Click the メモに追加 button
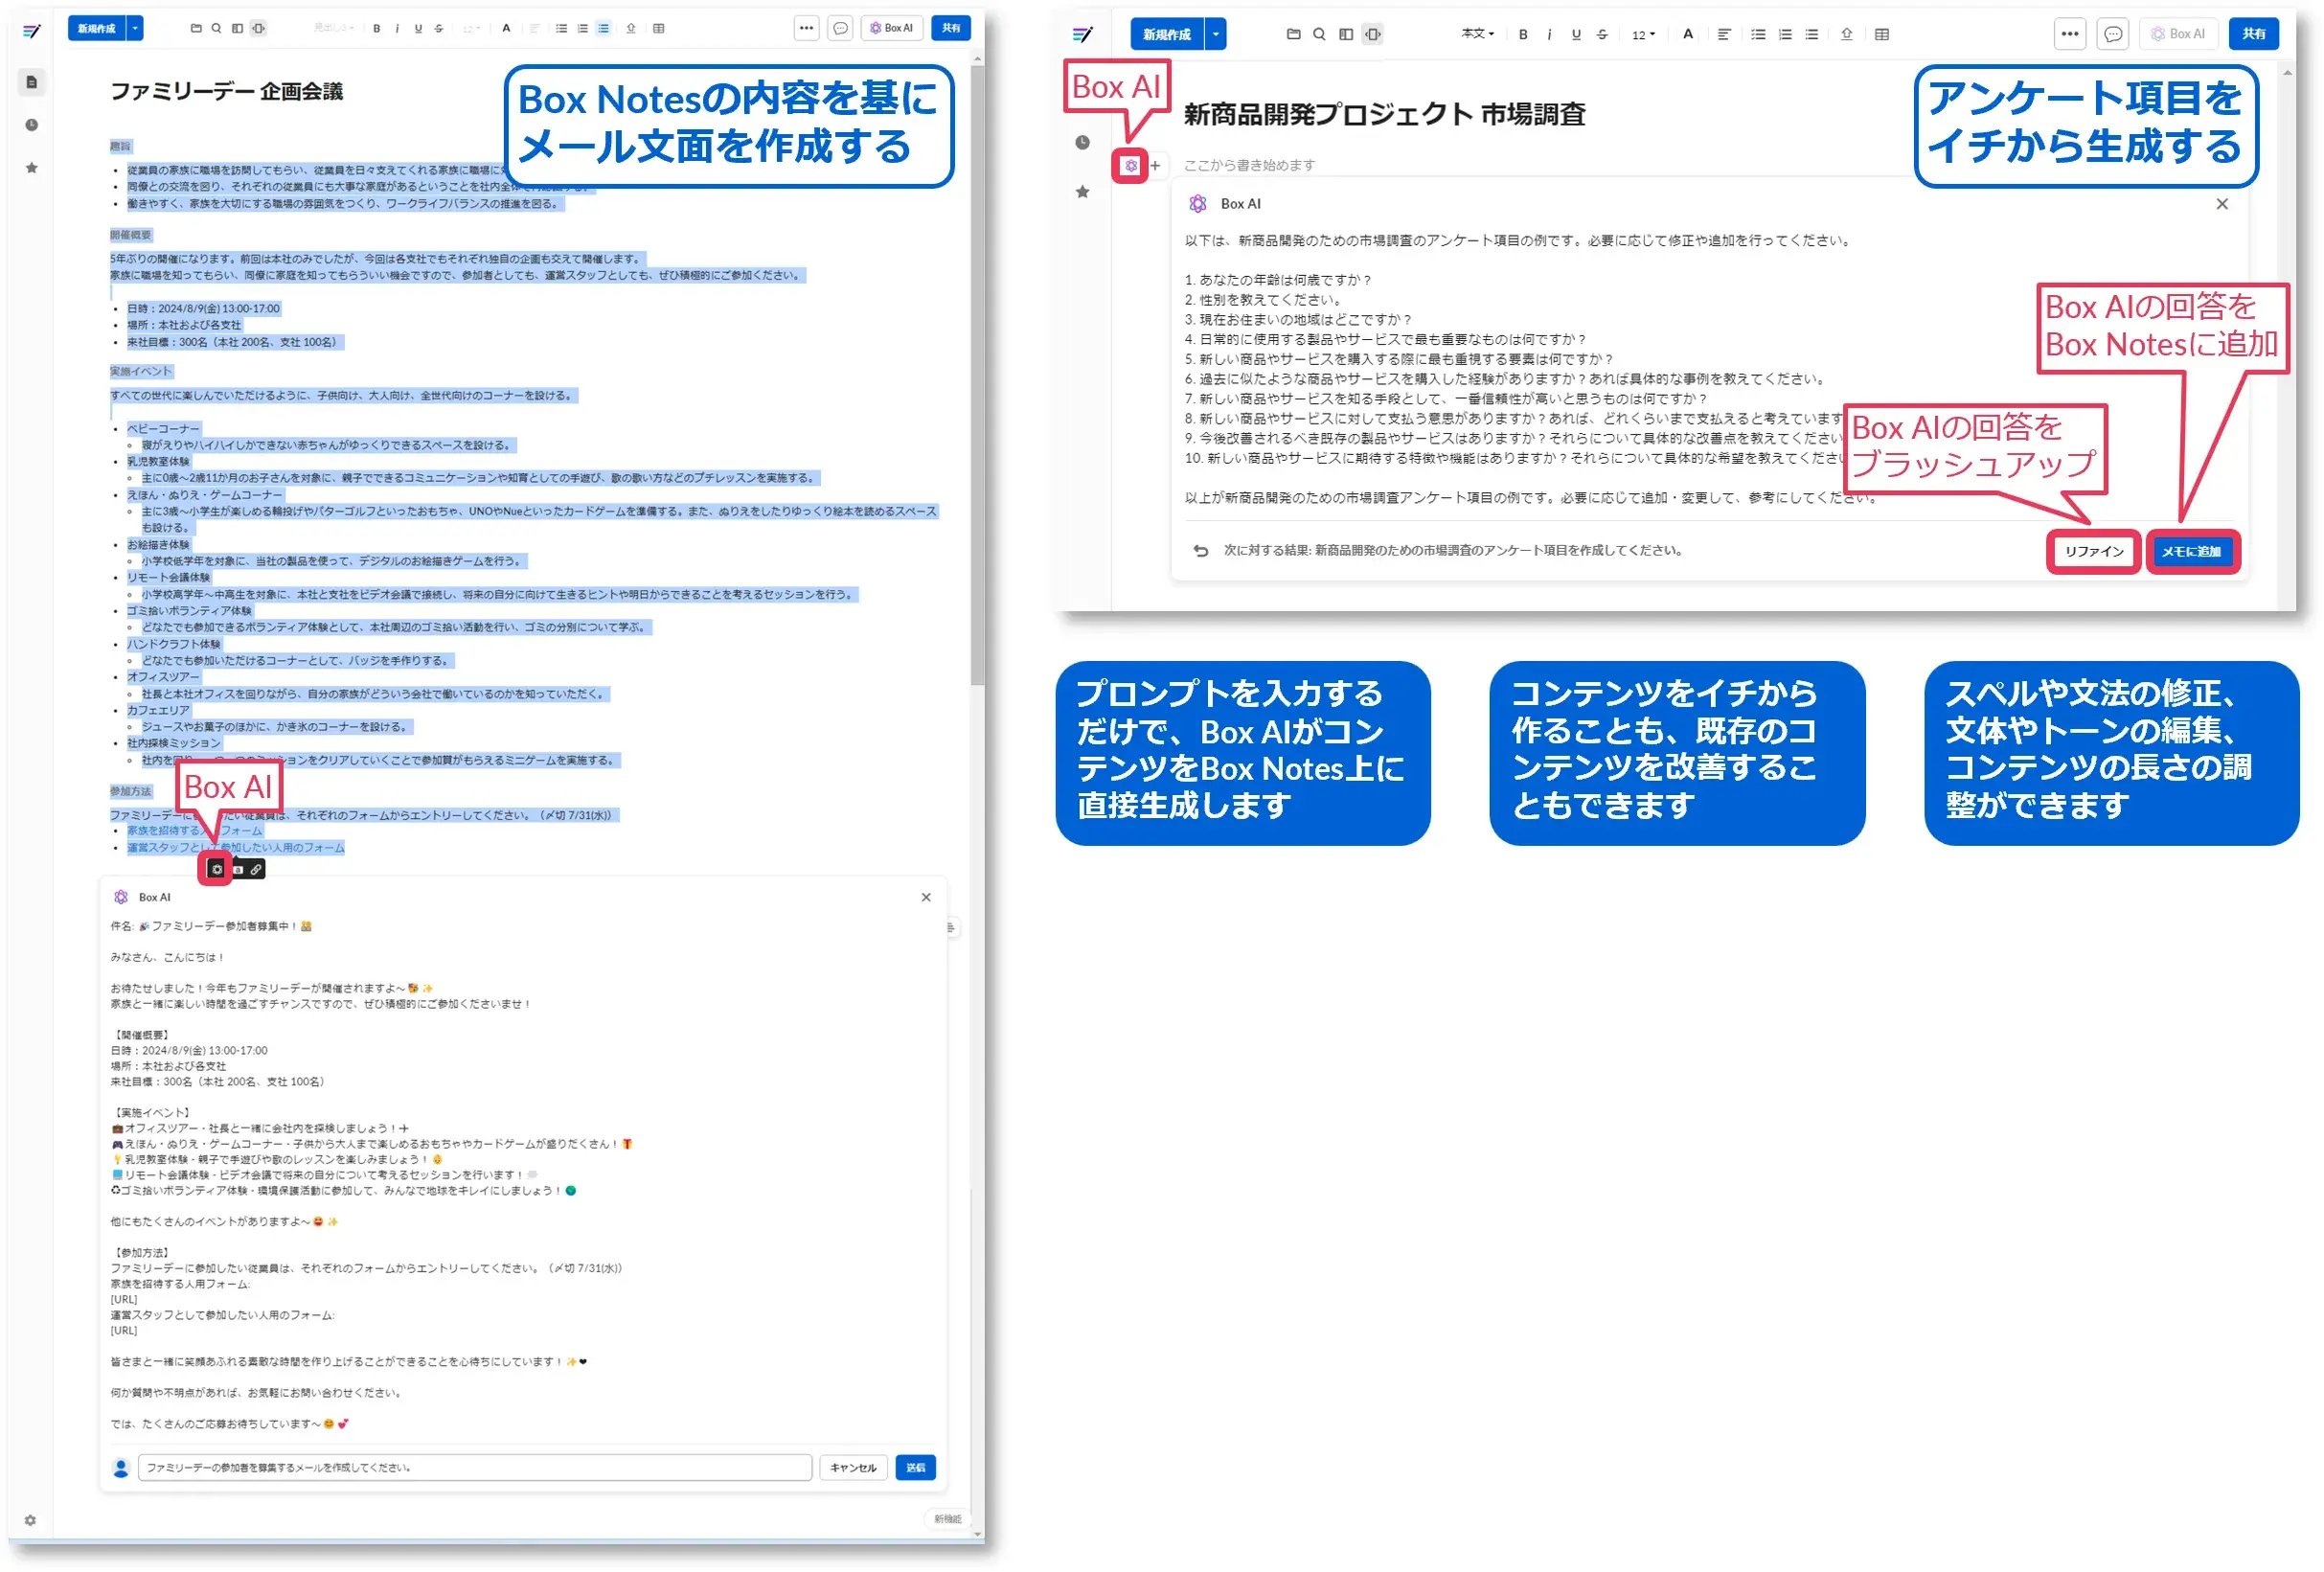Viewport: 2324px width, 1572px height. (x=2192, y=551)
